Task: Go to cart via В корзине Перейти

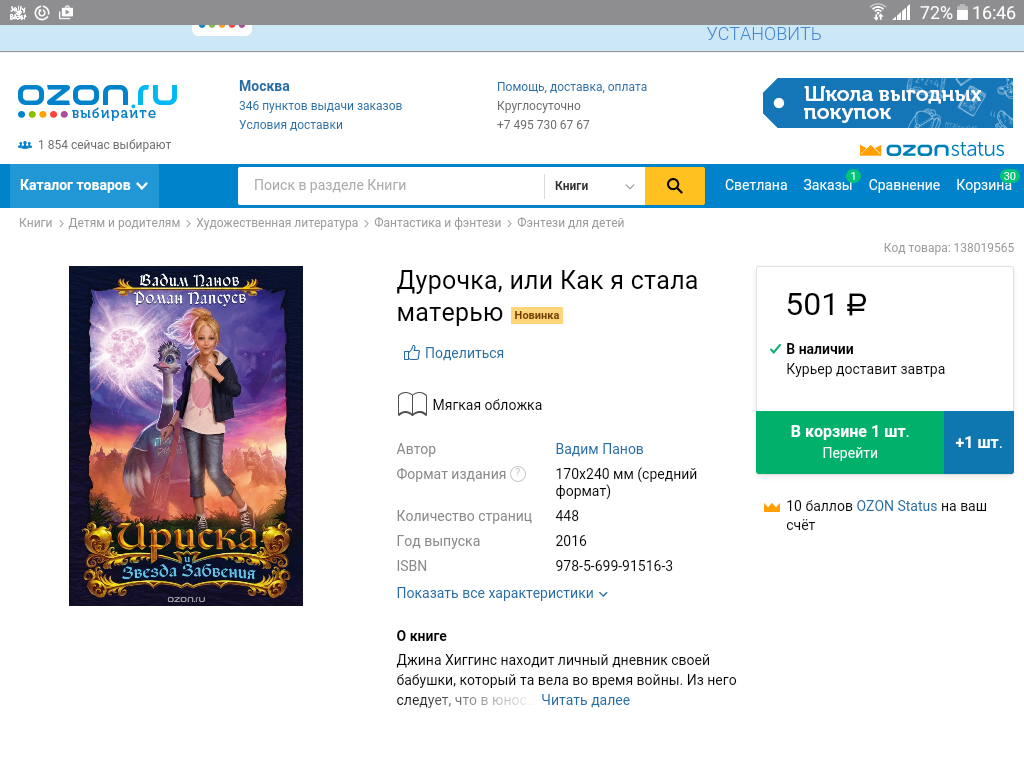Action: [x=850, y=443]
